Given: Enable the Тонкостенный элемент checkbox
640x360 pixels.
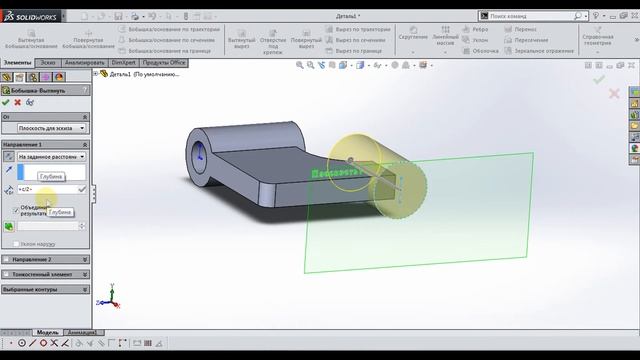Looking at the screenshot, I should click(6, 274).
